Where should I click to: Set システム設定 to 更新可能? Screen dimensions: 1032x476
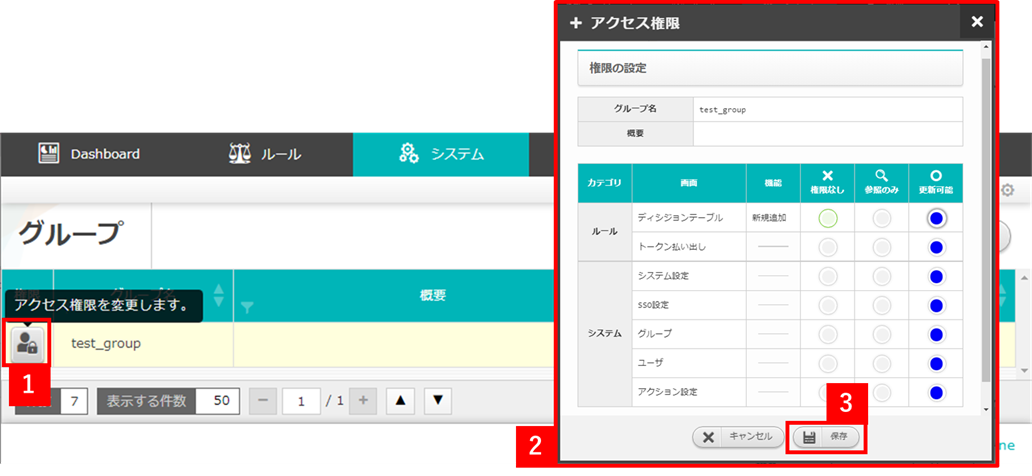tap(937, 277)
